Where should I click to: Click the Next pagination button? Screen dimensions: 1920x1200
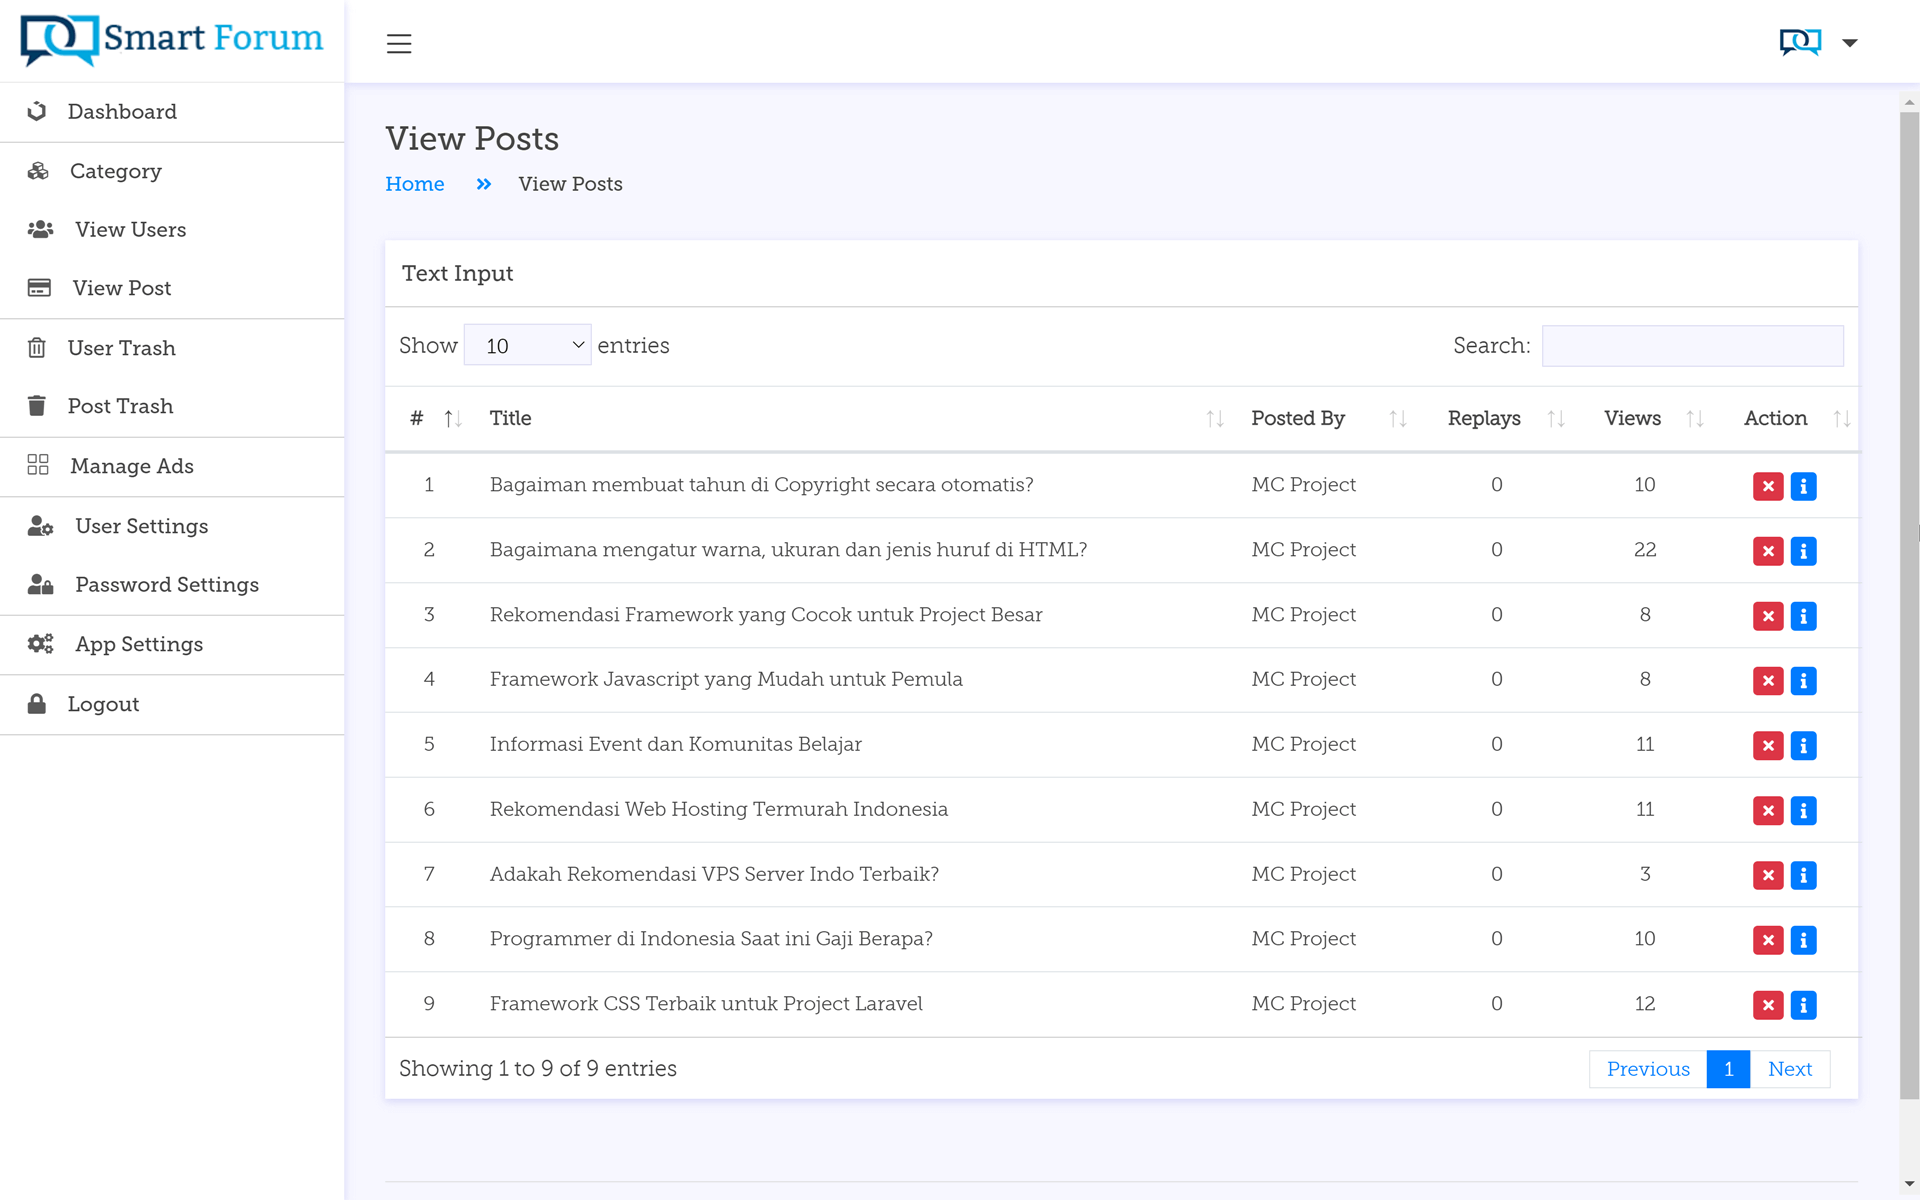[1789, 1068]
